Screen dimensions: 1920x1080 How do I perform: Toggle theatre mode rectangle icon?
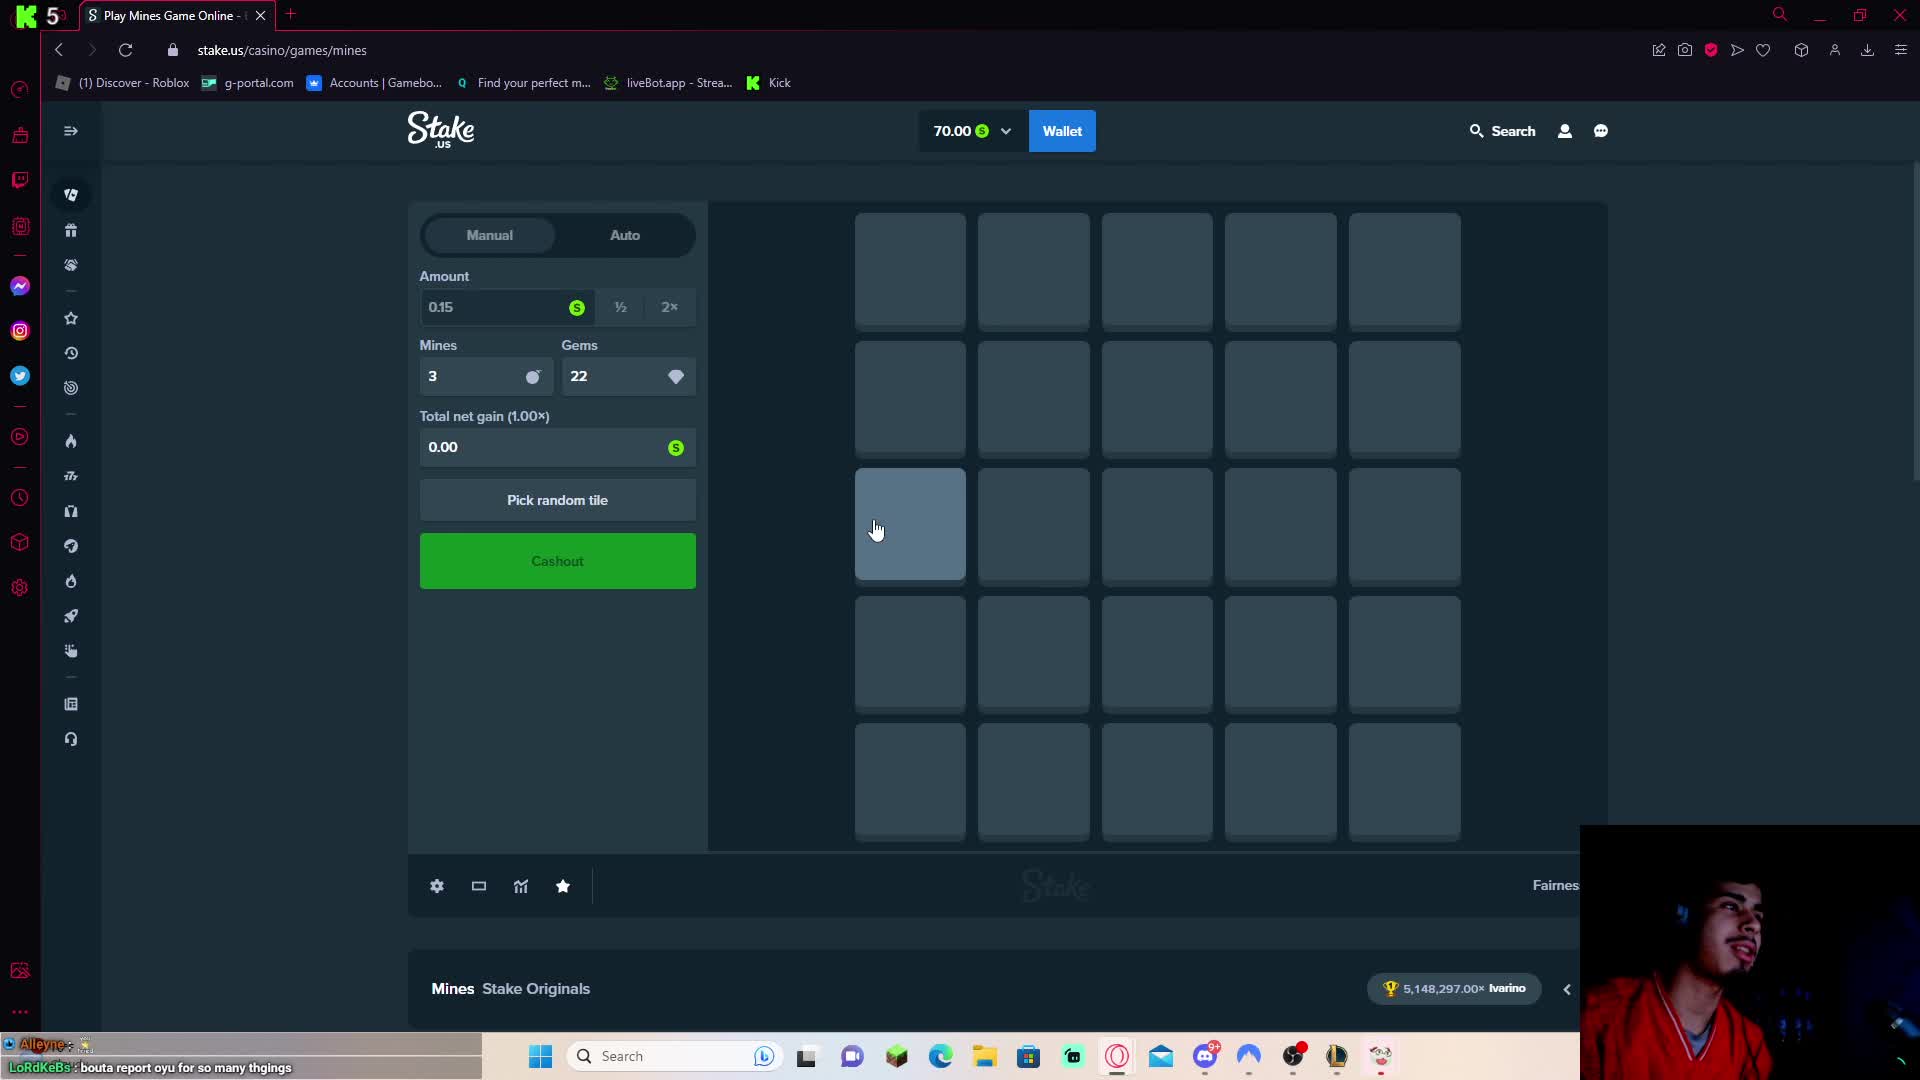(479, 886)
